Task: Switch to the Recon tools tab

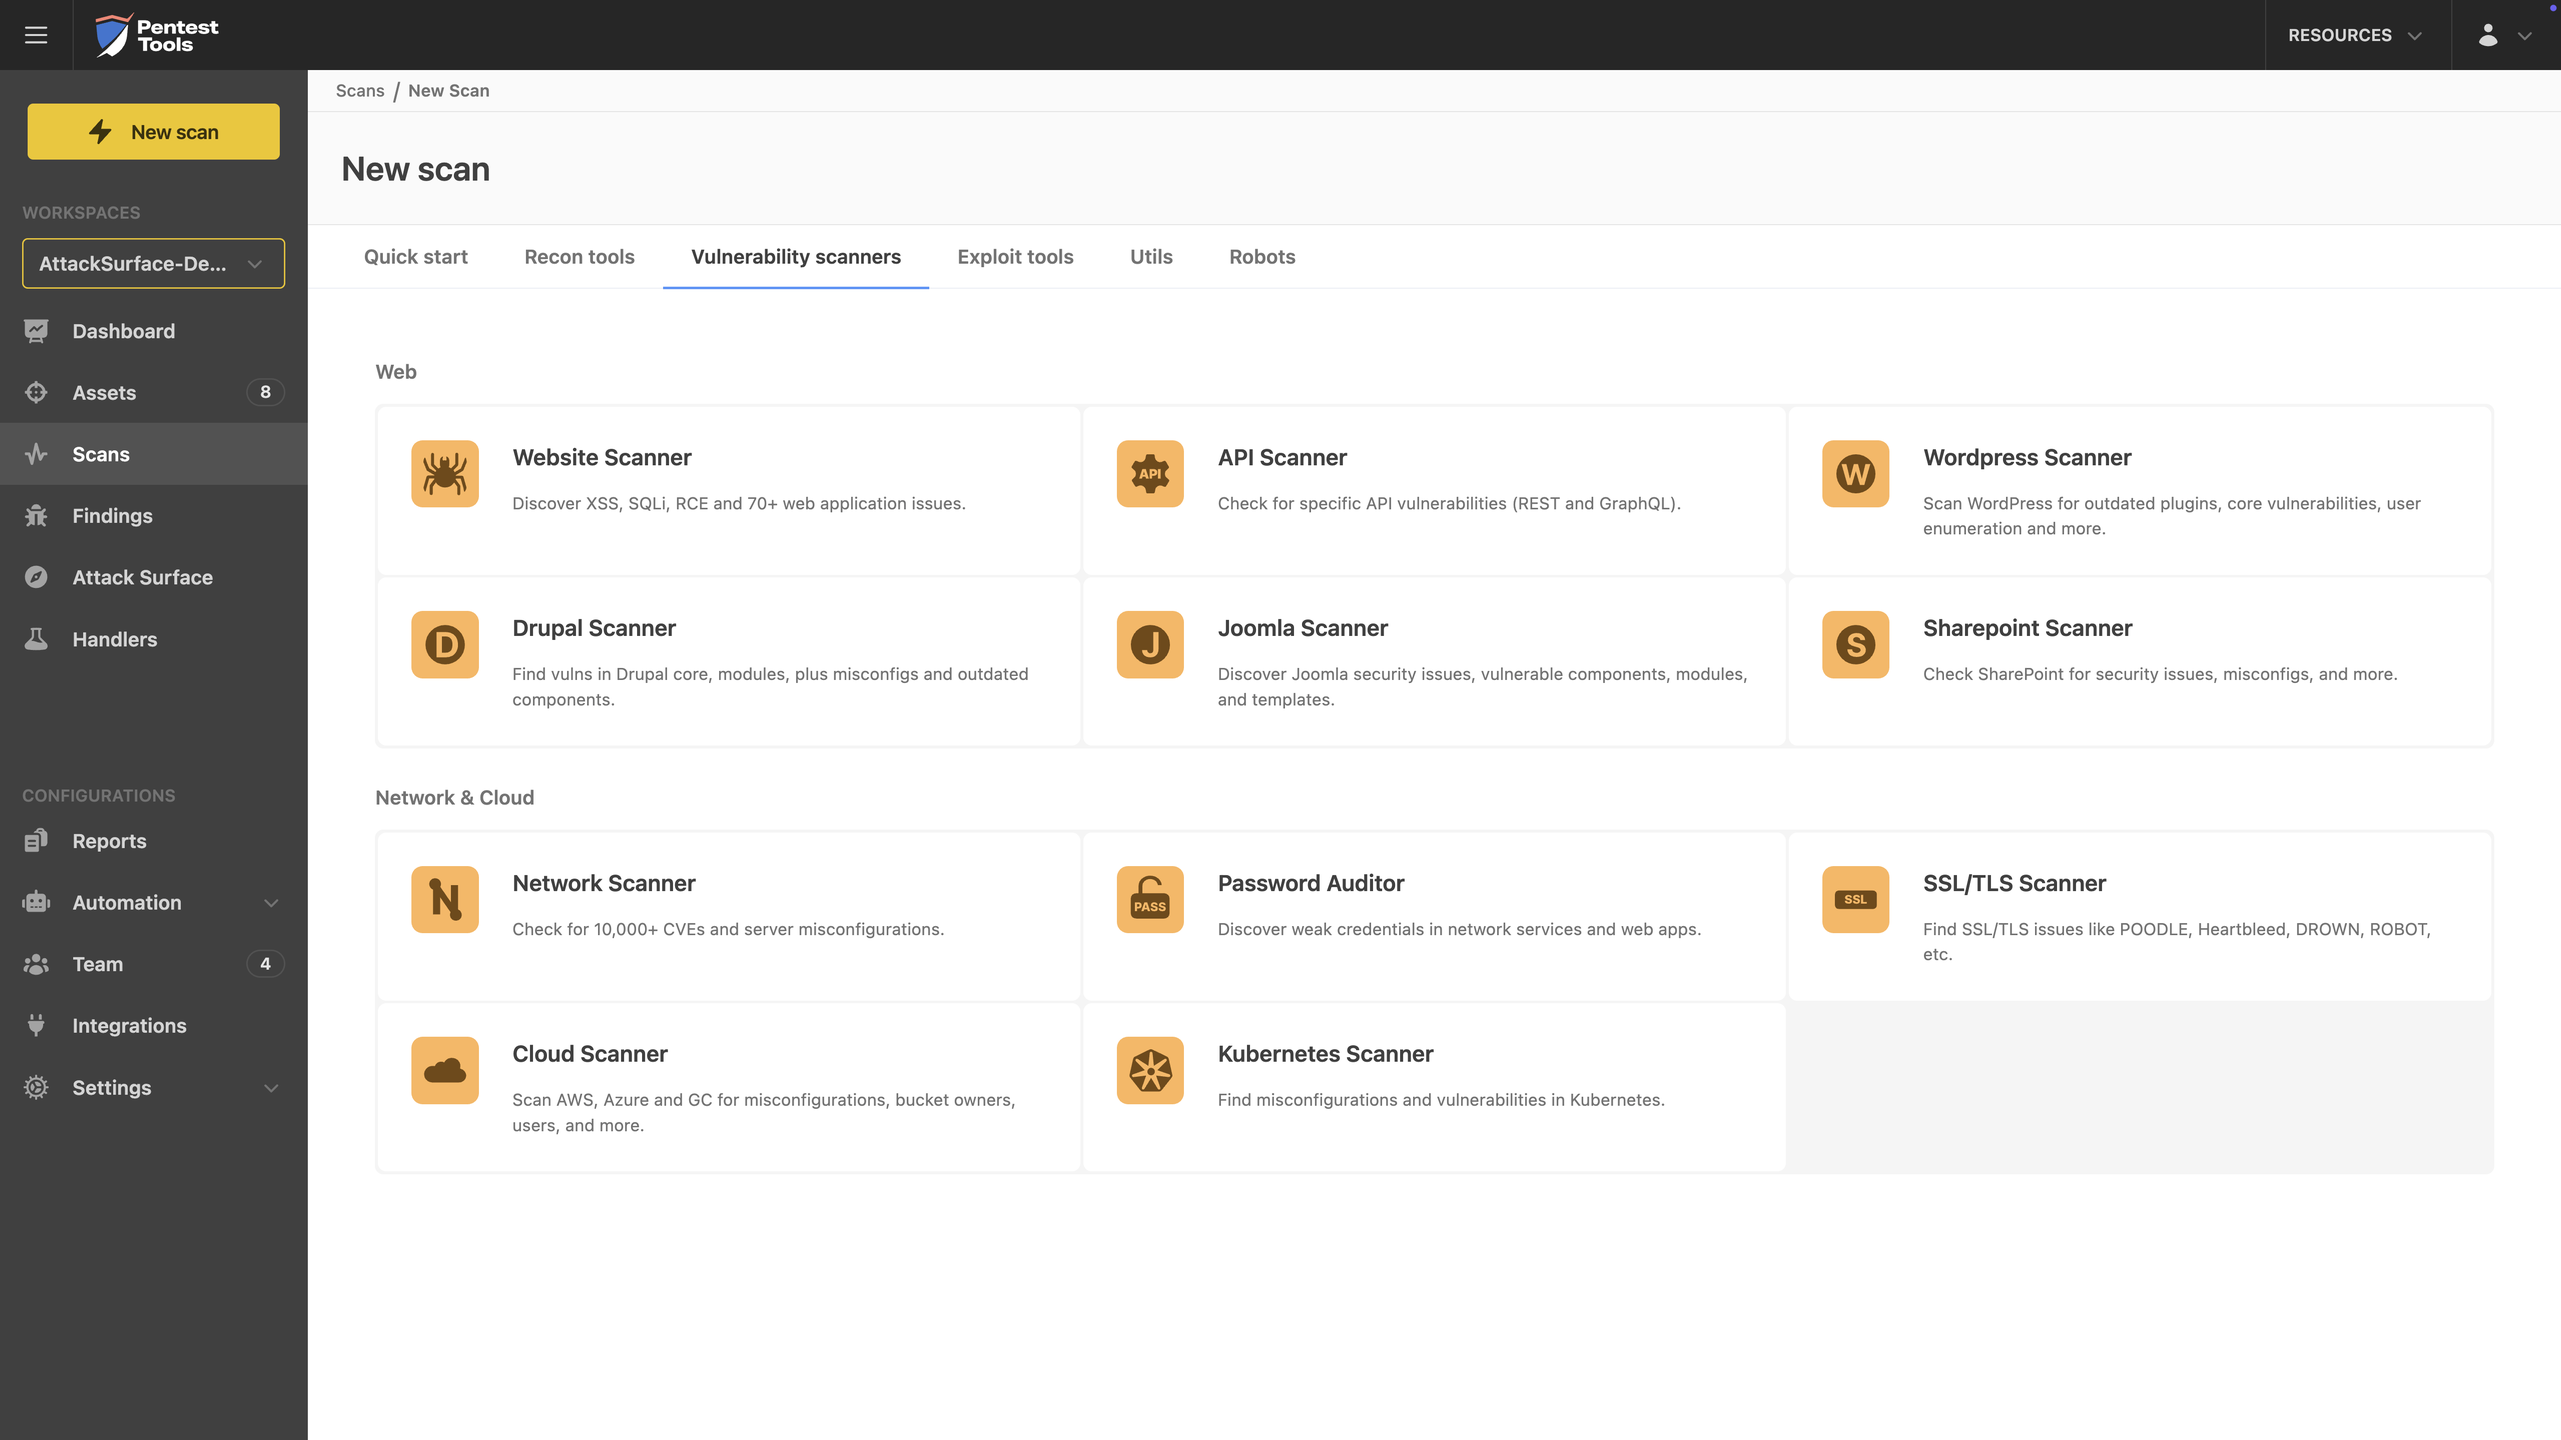Action: pos(579,257)
